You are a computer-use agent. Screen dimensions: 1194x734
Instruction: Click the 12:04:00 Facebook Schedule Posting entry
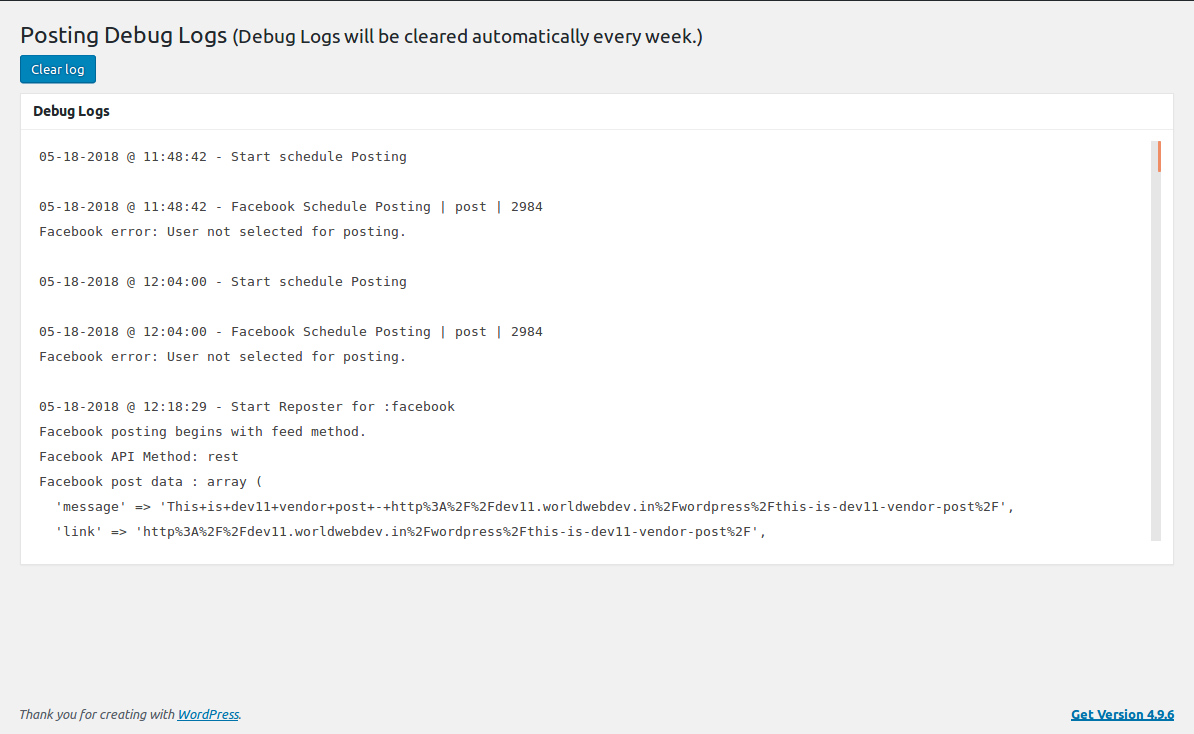[x=291, y=332]
